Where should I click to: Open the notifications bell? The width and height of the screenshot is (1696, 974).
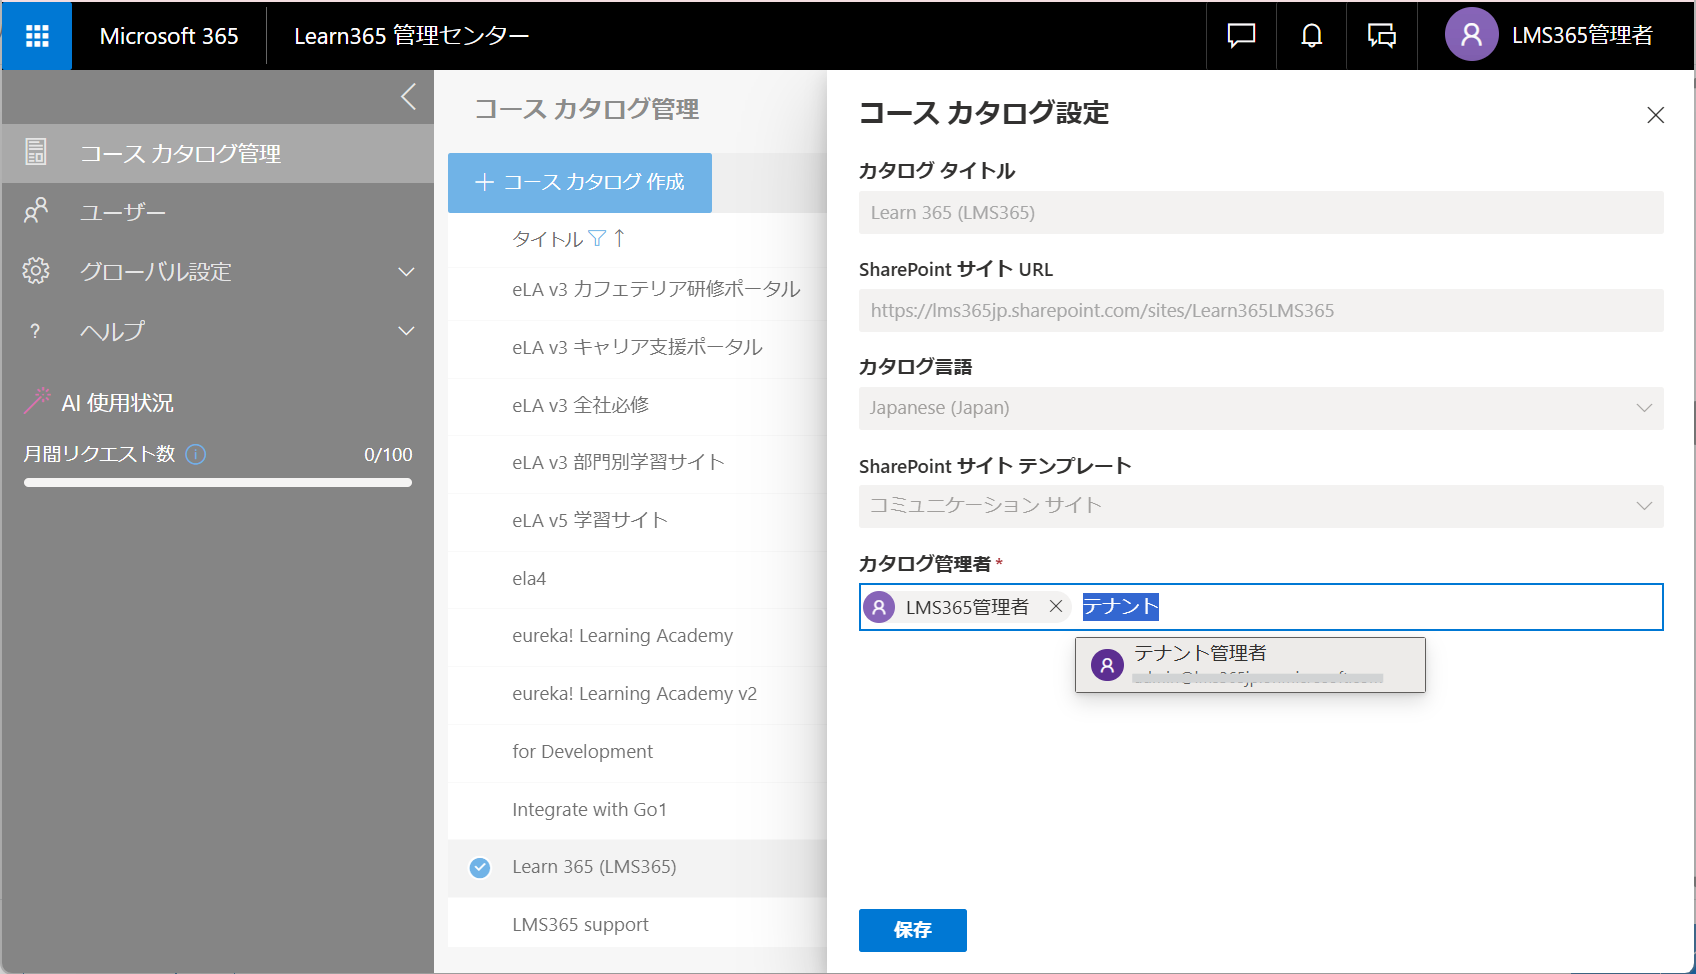point(1311,36)
